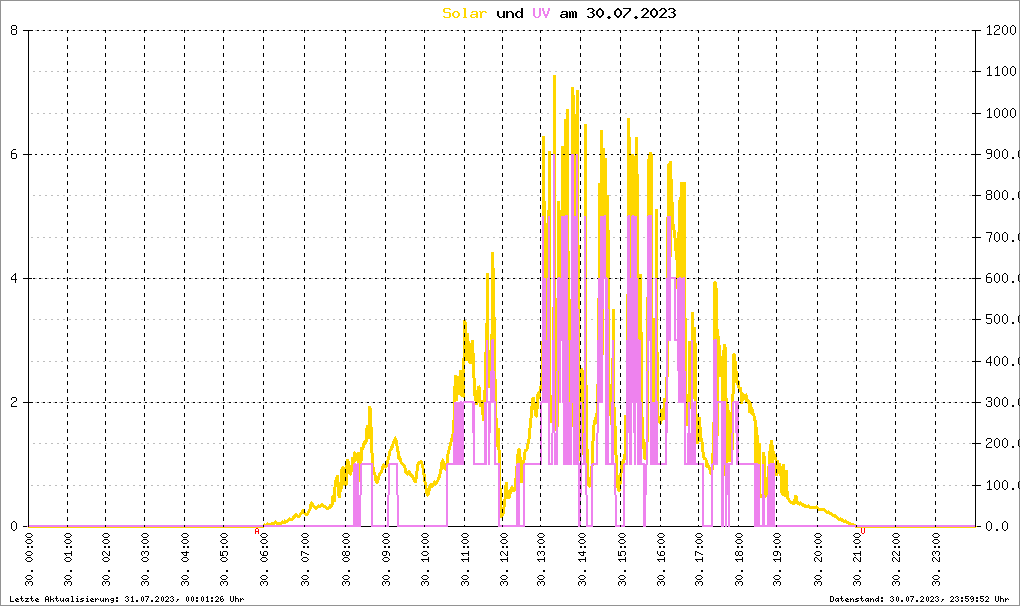Click time label '30. 04:00'
Viewport: 1020px width, 606px height.
point(185,559)
